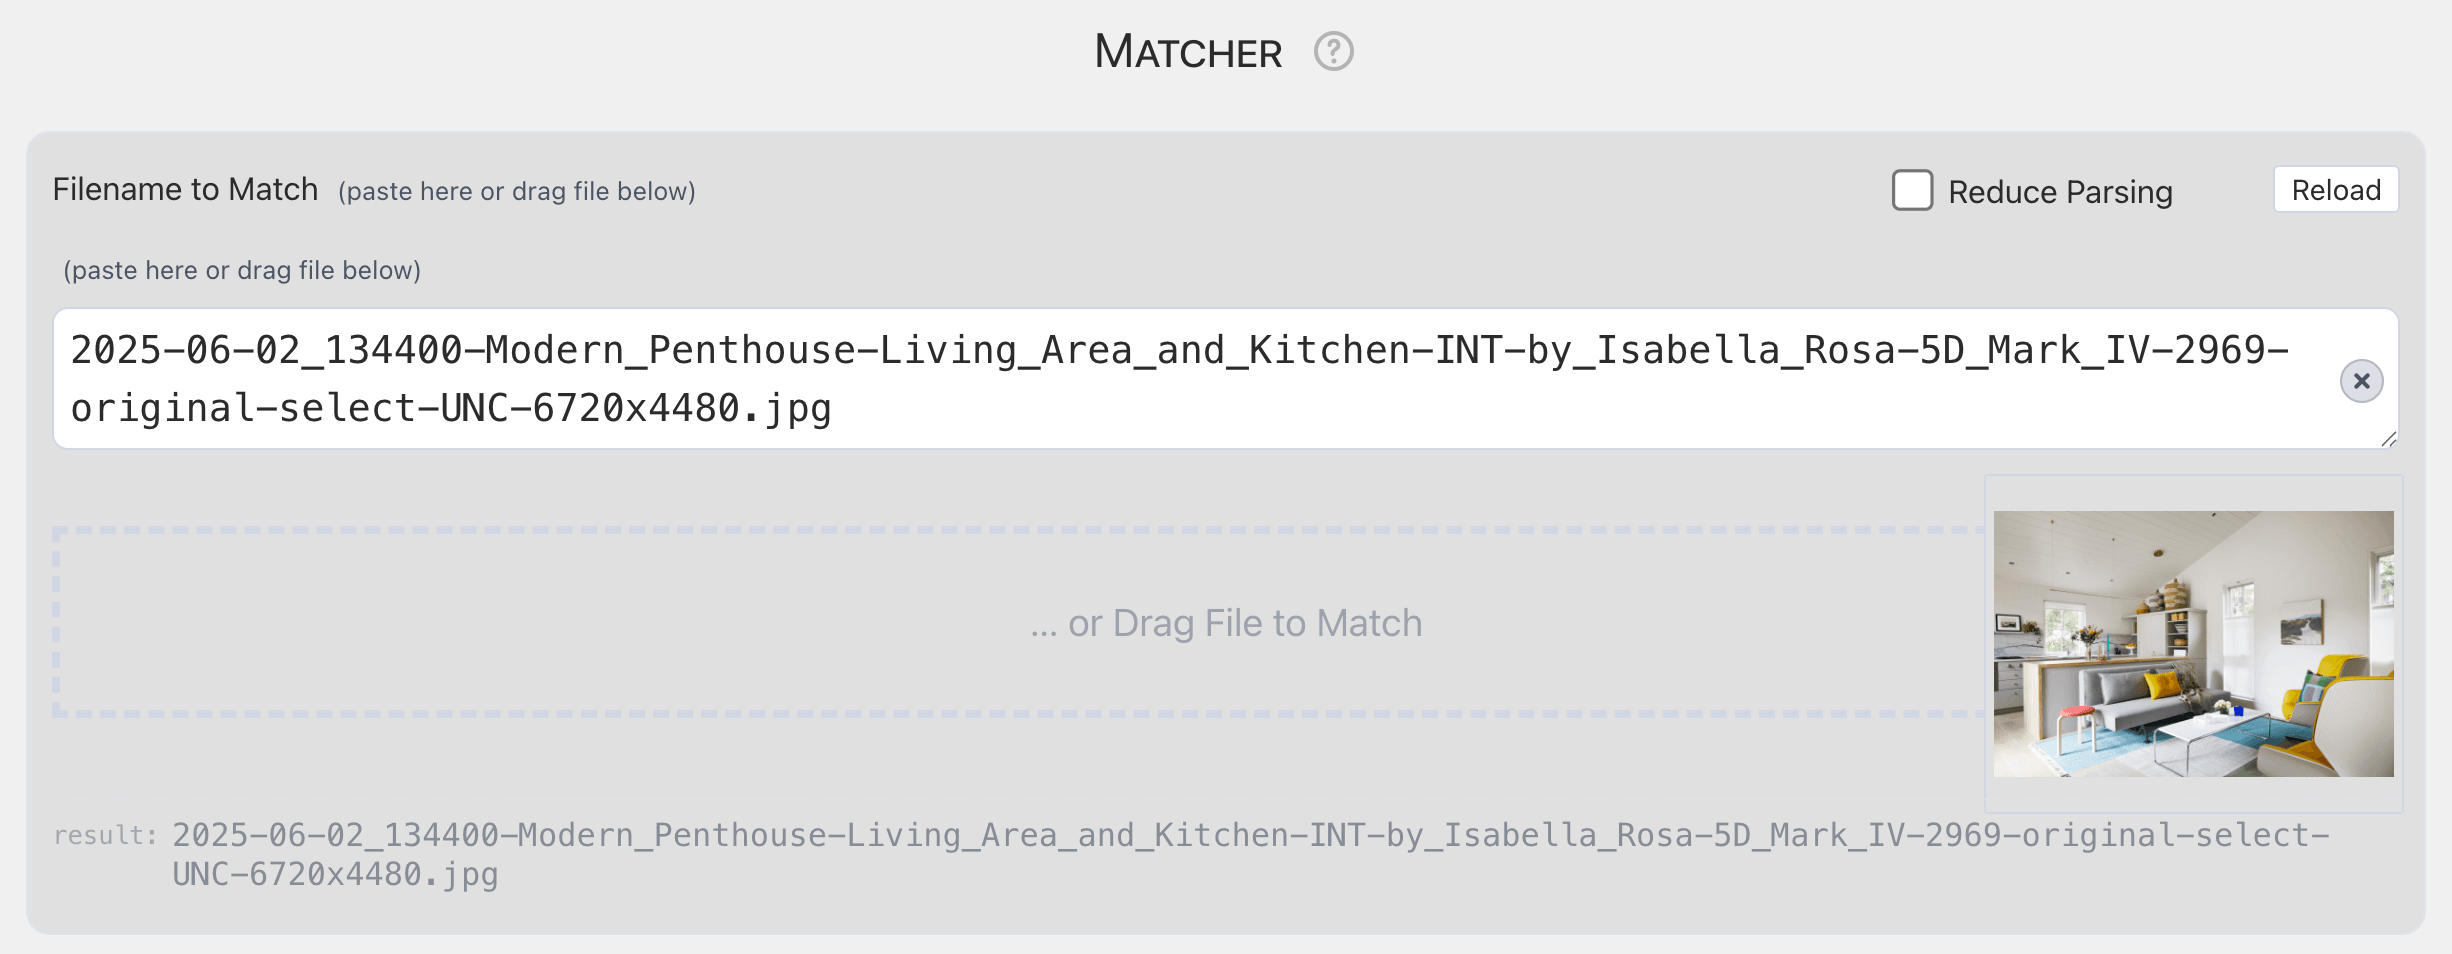Activate the dashed file drop zone
This screenshot has width=2452, height=954.
1221,621
